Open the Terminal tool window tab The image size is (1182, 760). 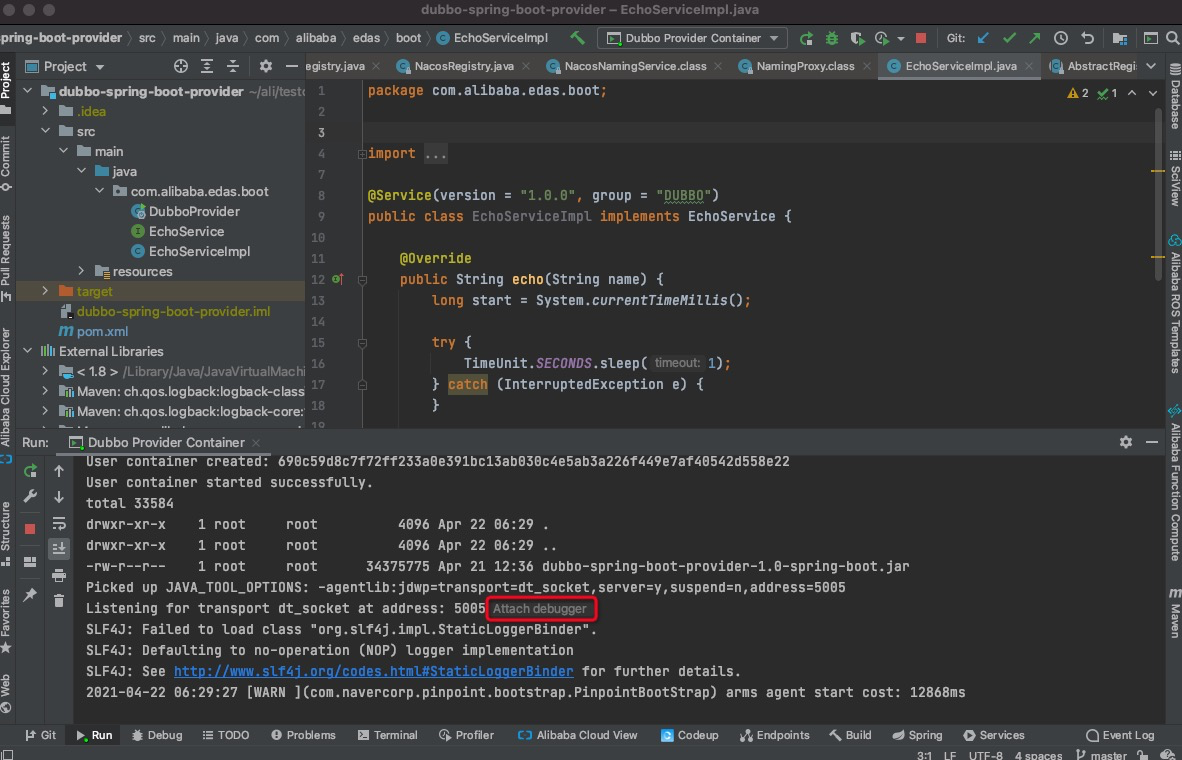[x=386, y=735]
